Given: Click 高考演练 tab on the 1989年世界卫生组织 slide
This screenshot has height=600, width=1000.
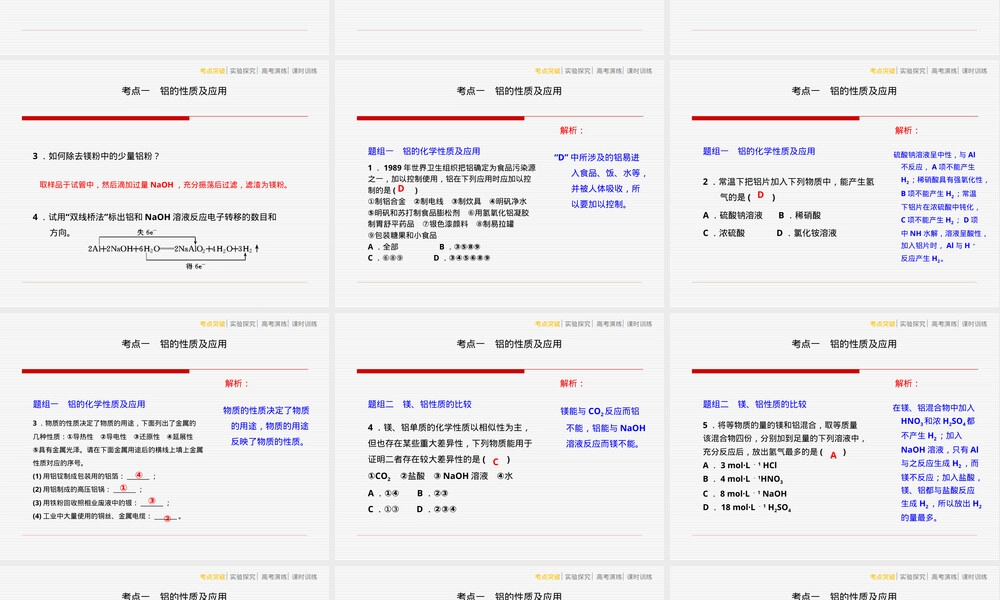Looking at the screenshot, I should coord(609,71).
